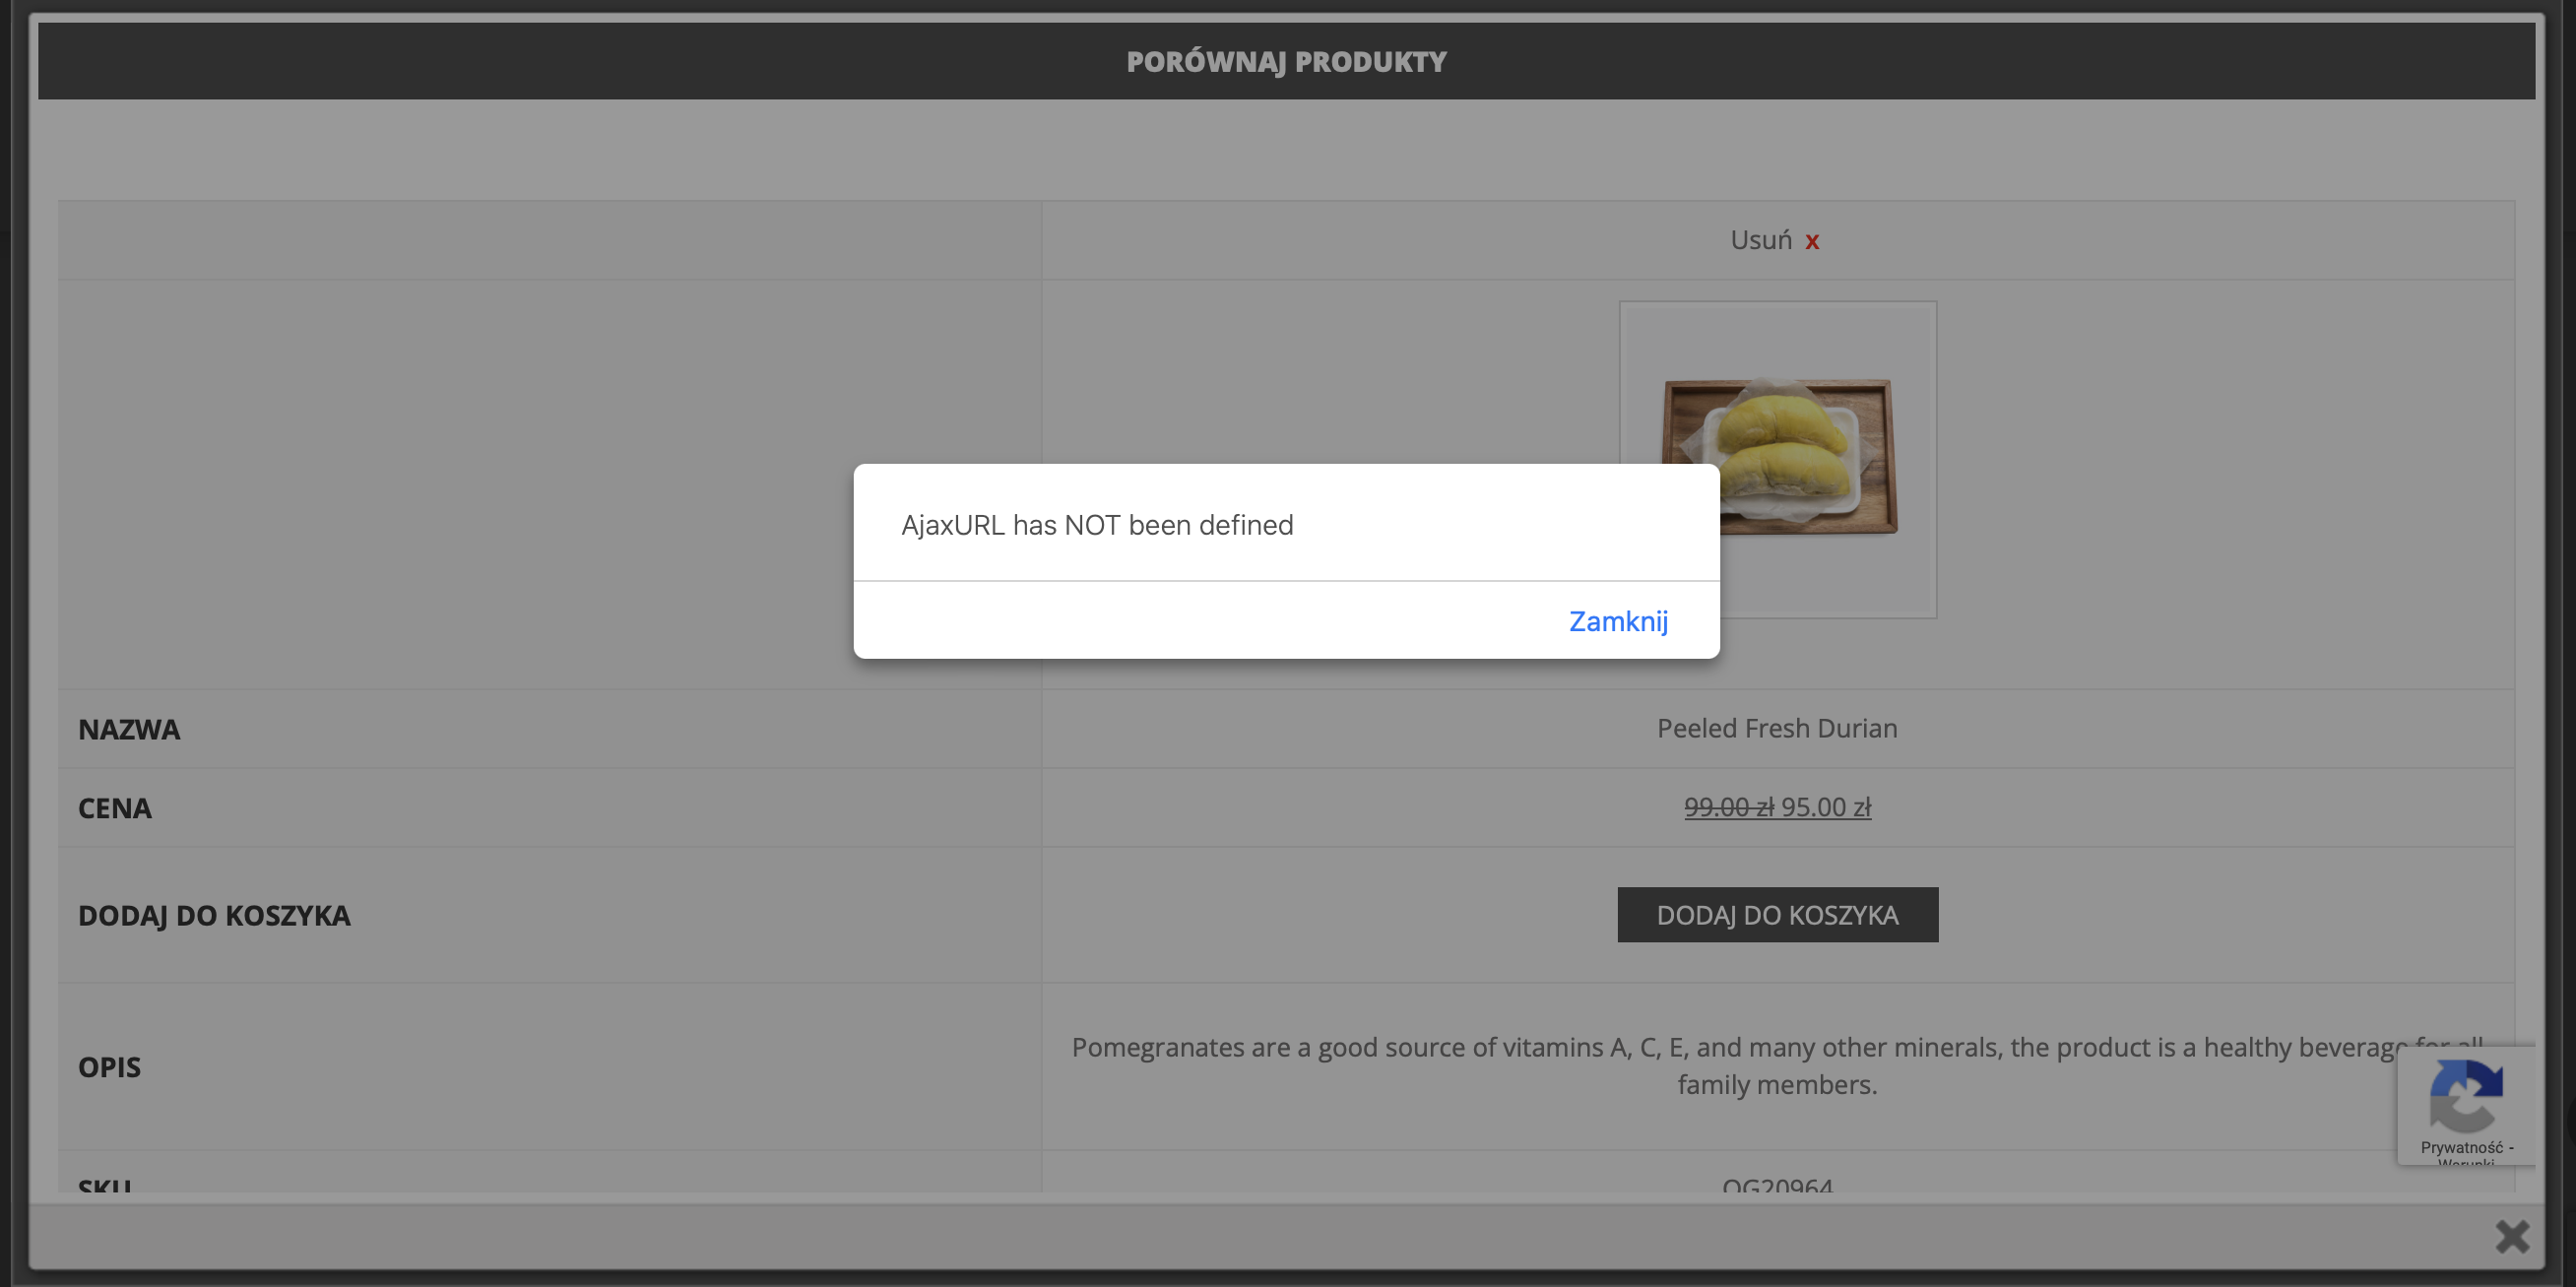This screenshot has height=1287, width=2576.
Task: Click the crossed-out 99.00 zł price
Action: [1729, 807]
